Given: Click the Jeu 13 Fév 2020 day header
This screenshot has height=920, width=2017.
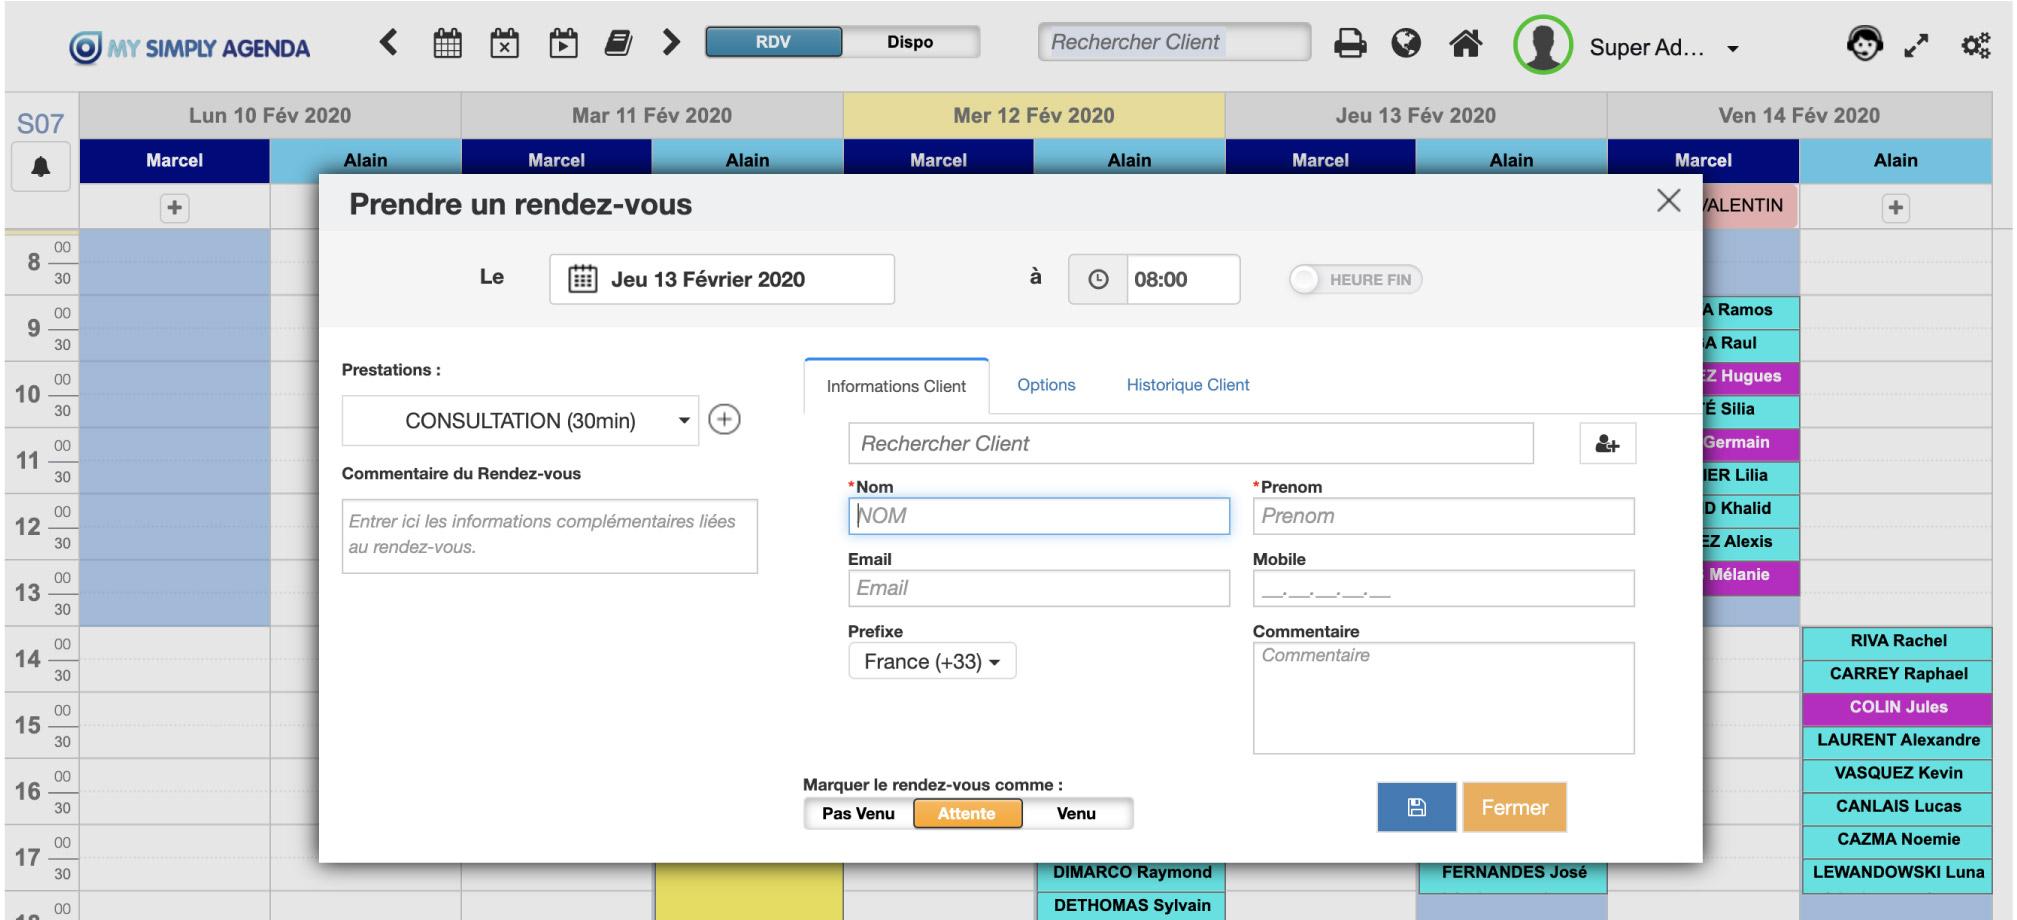Looking at the screenshot, I should 1416,116.
